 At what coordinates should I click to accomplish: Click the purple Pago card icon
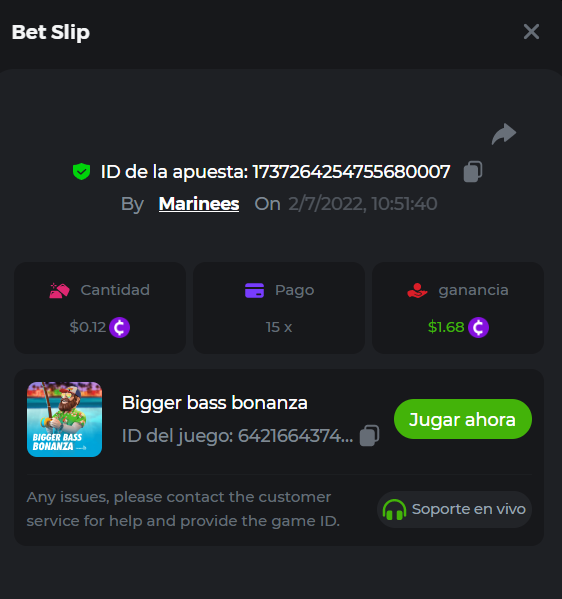(x=254, y=290)
